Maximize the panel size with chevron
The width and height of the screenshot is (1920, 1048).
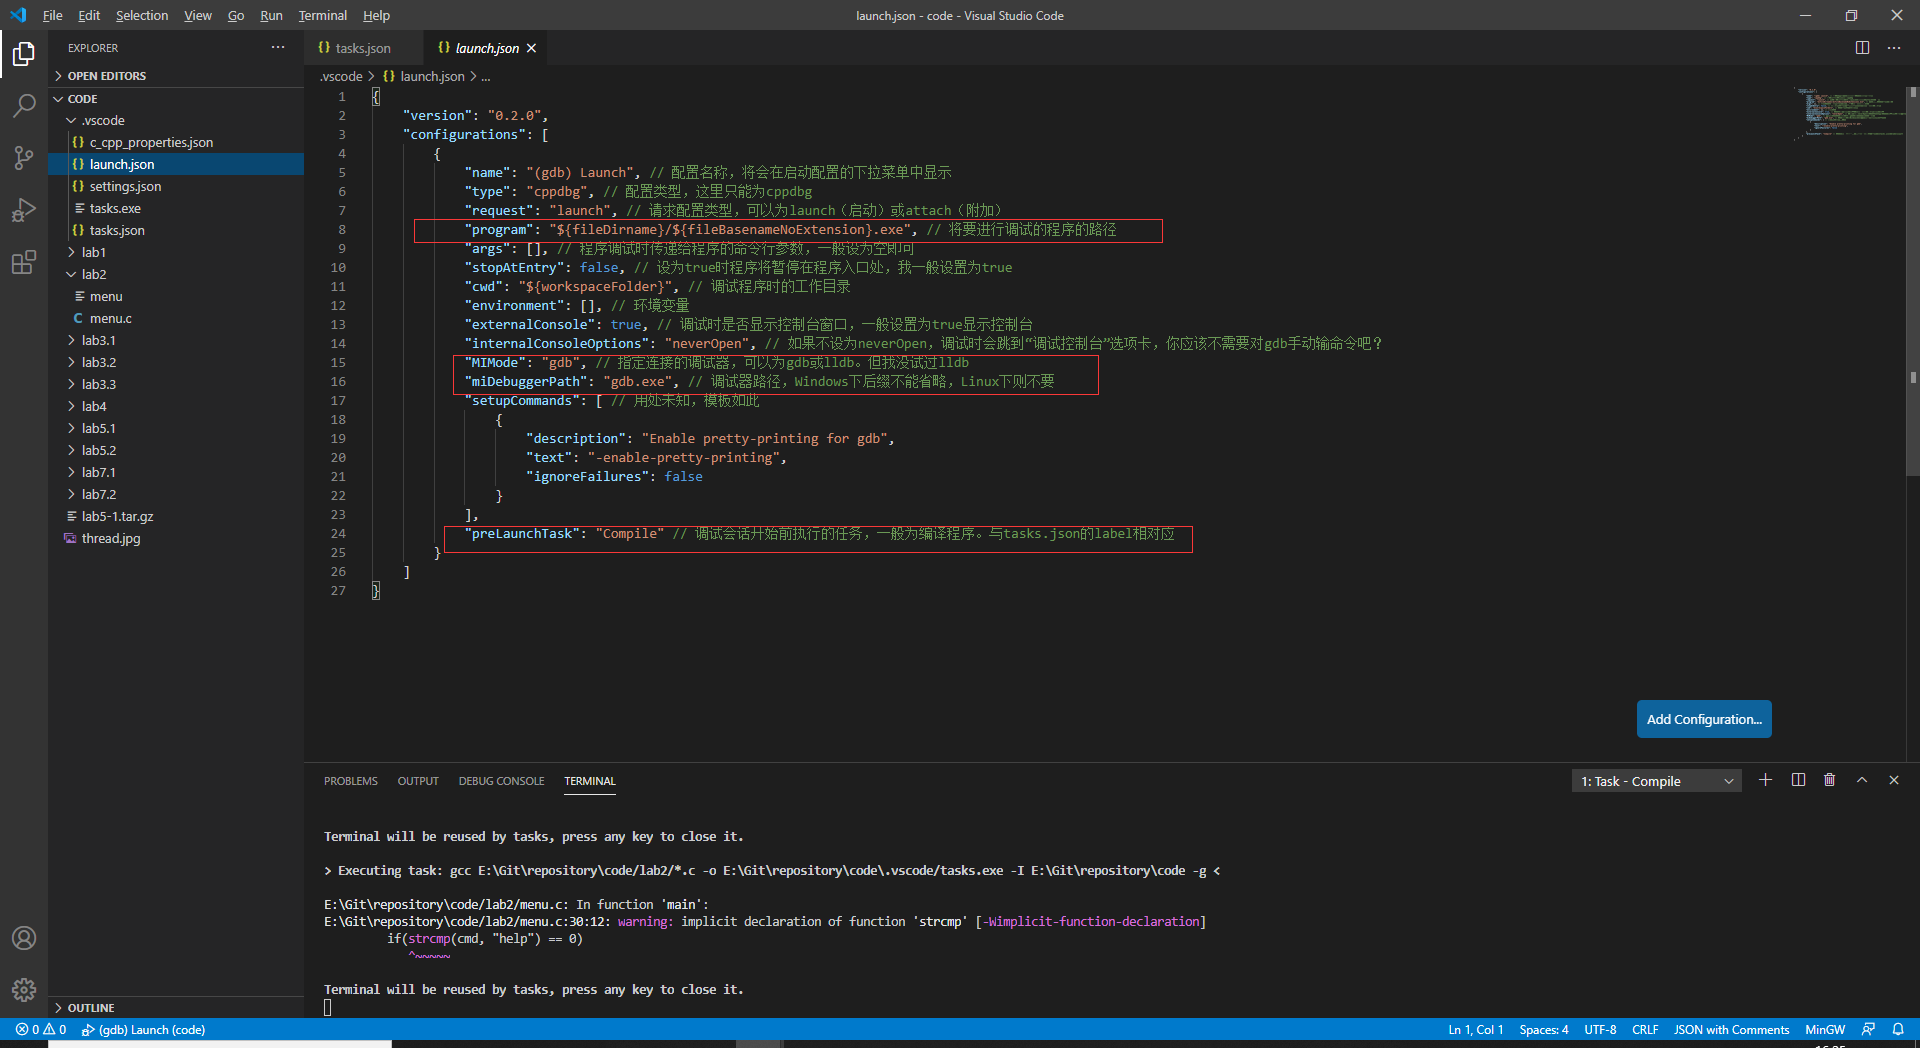click(1862, 780)
